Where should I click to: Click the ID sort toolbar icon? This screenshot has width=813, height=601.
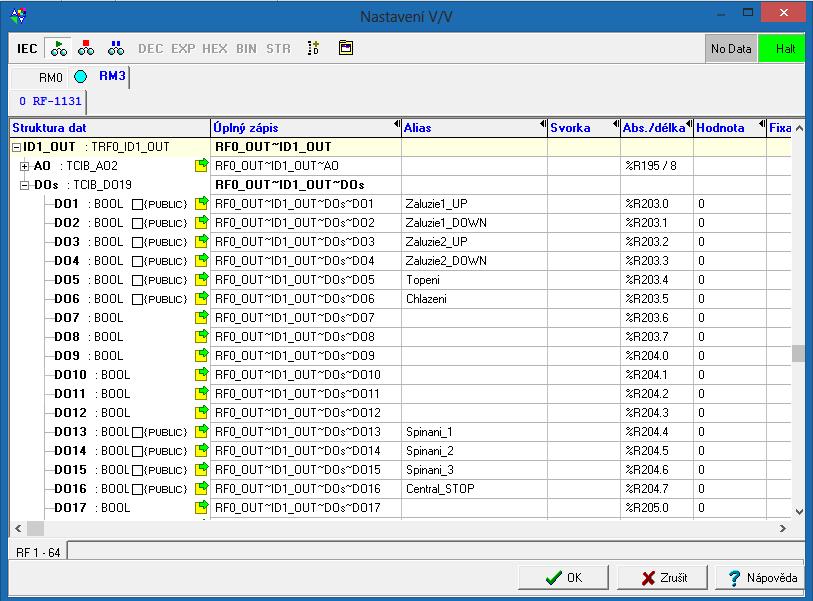(313, 48)
